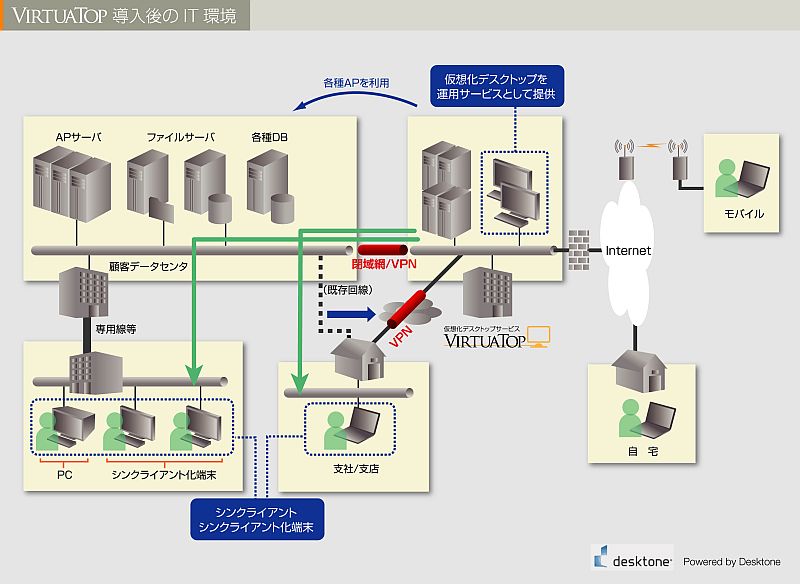The width and height of the screenshot is (800, 584).
Task: Click the 'ファイルサーバ' label
Action: point(181,137)
